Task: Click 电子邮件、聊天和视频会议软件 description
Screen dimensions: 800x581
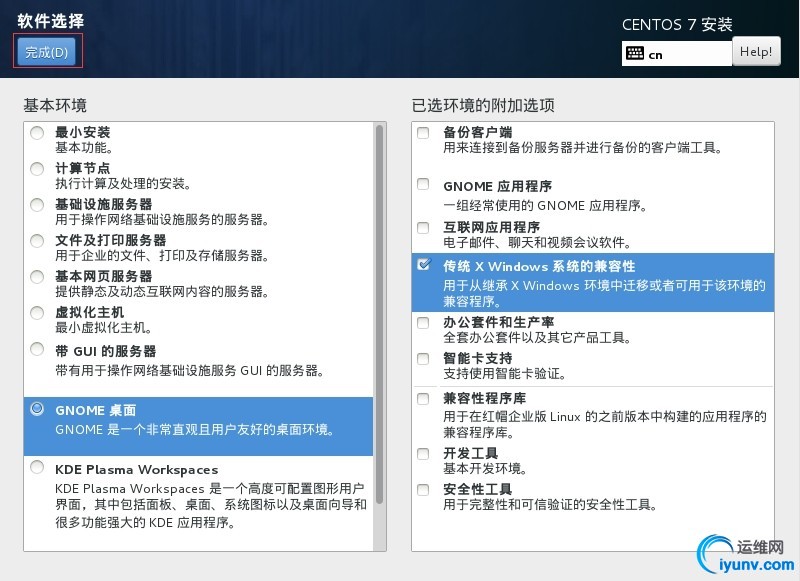Action: tap(537, 242)
